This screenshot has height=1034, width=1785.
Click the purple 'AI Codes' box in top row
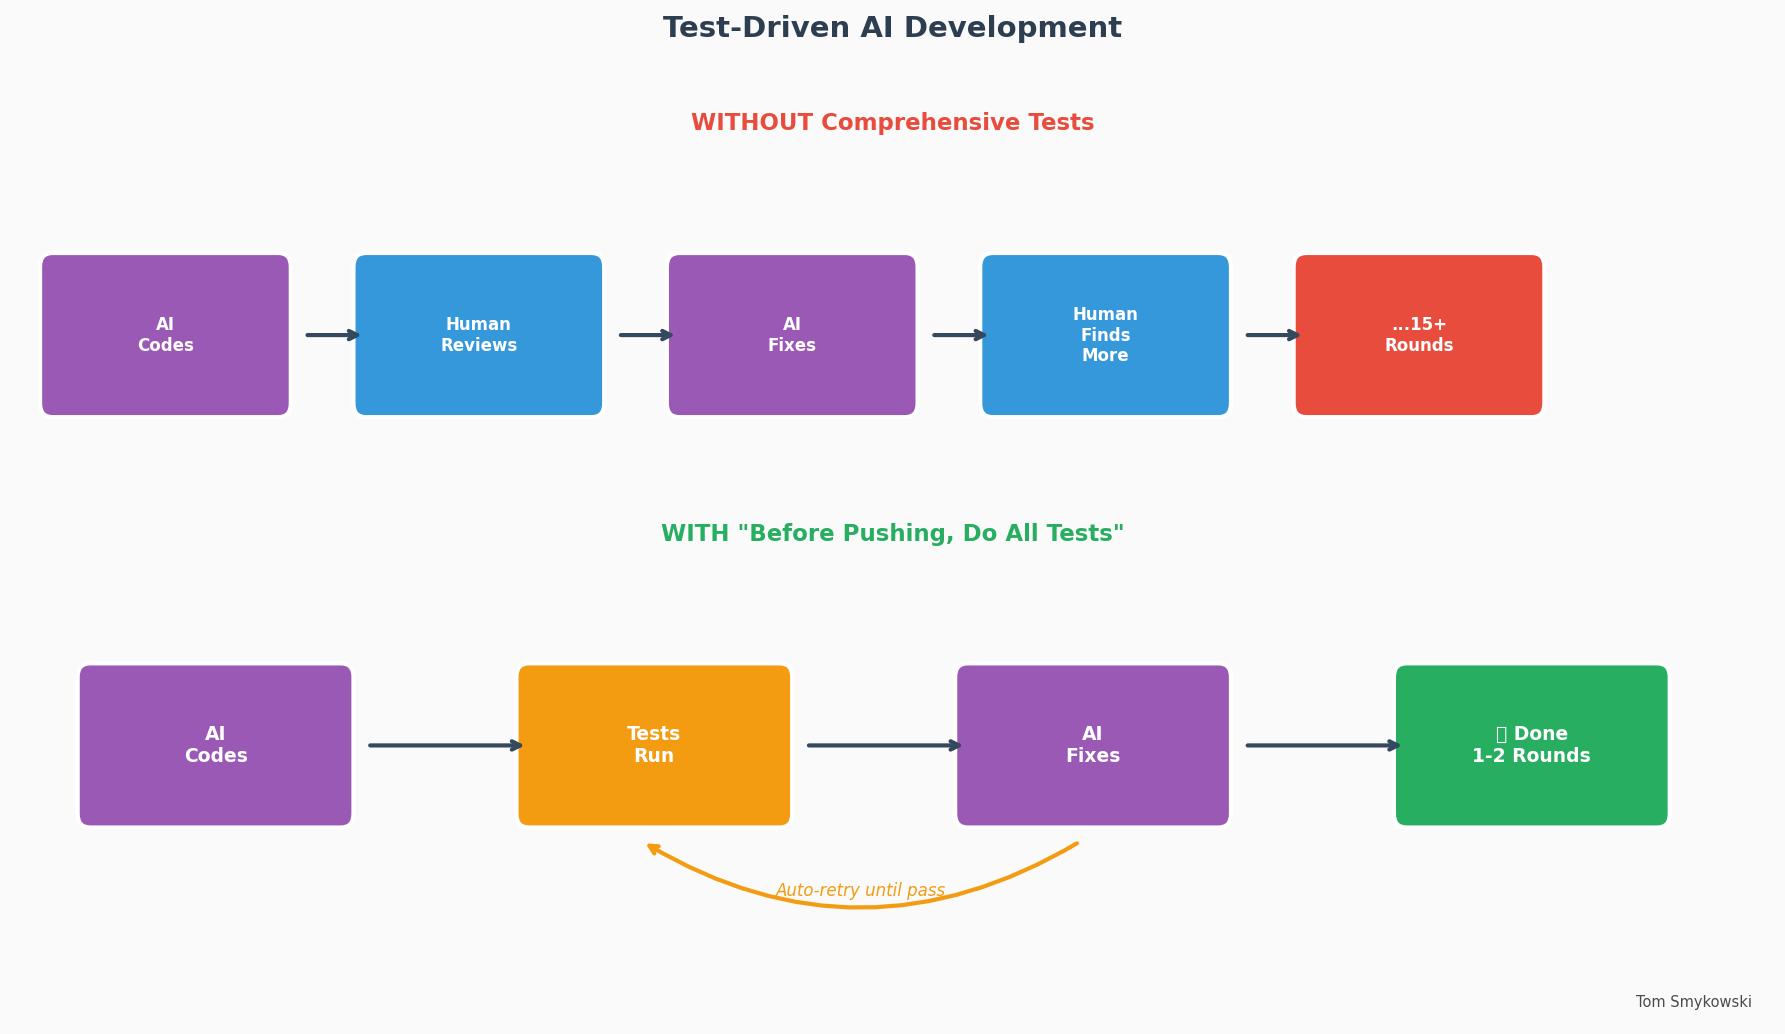[165, 335]
